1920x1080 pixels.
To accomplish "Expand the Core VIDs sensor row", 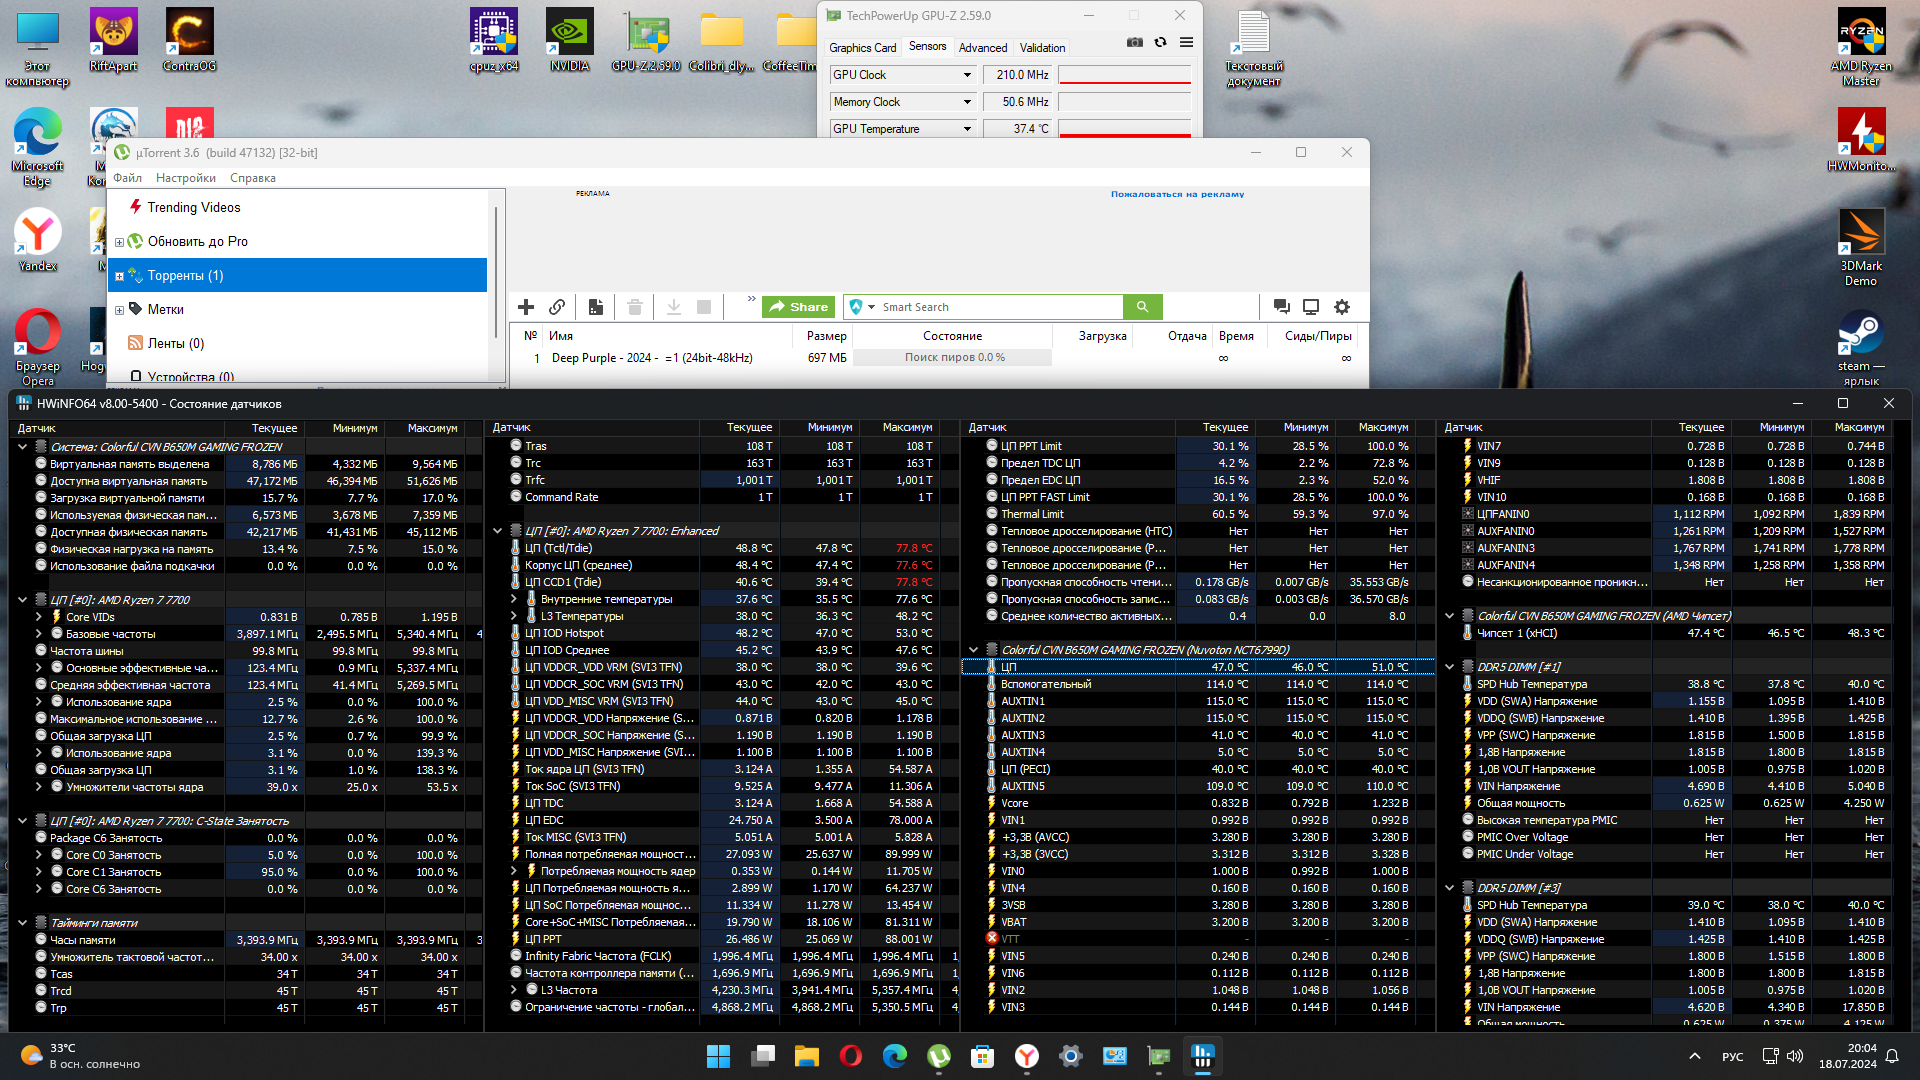I will pos(39,617).
